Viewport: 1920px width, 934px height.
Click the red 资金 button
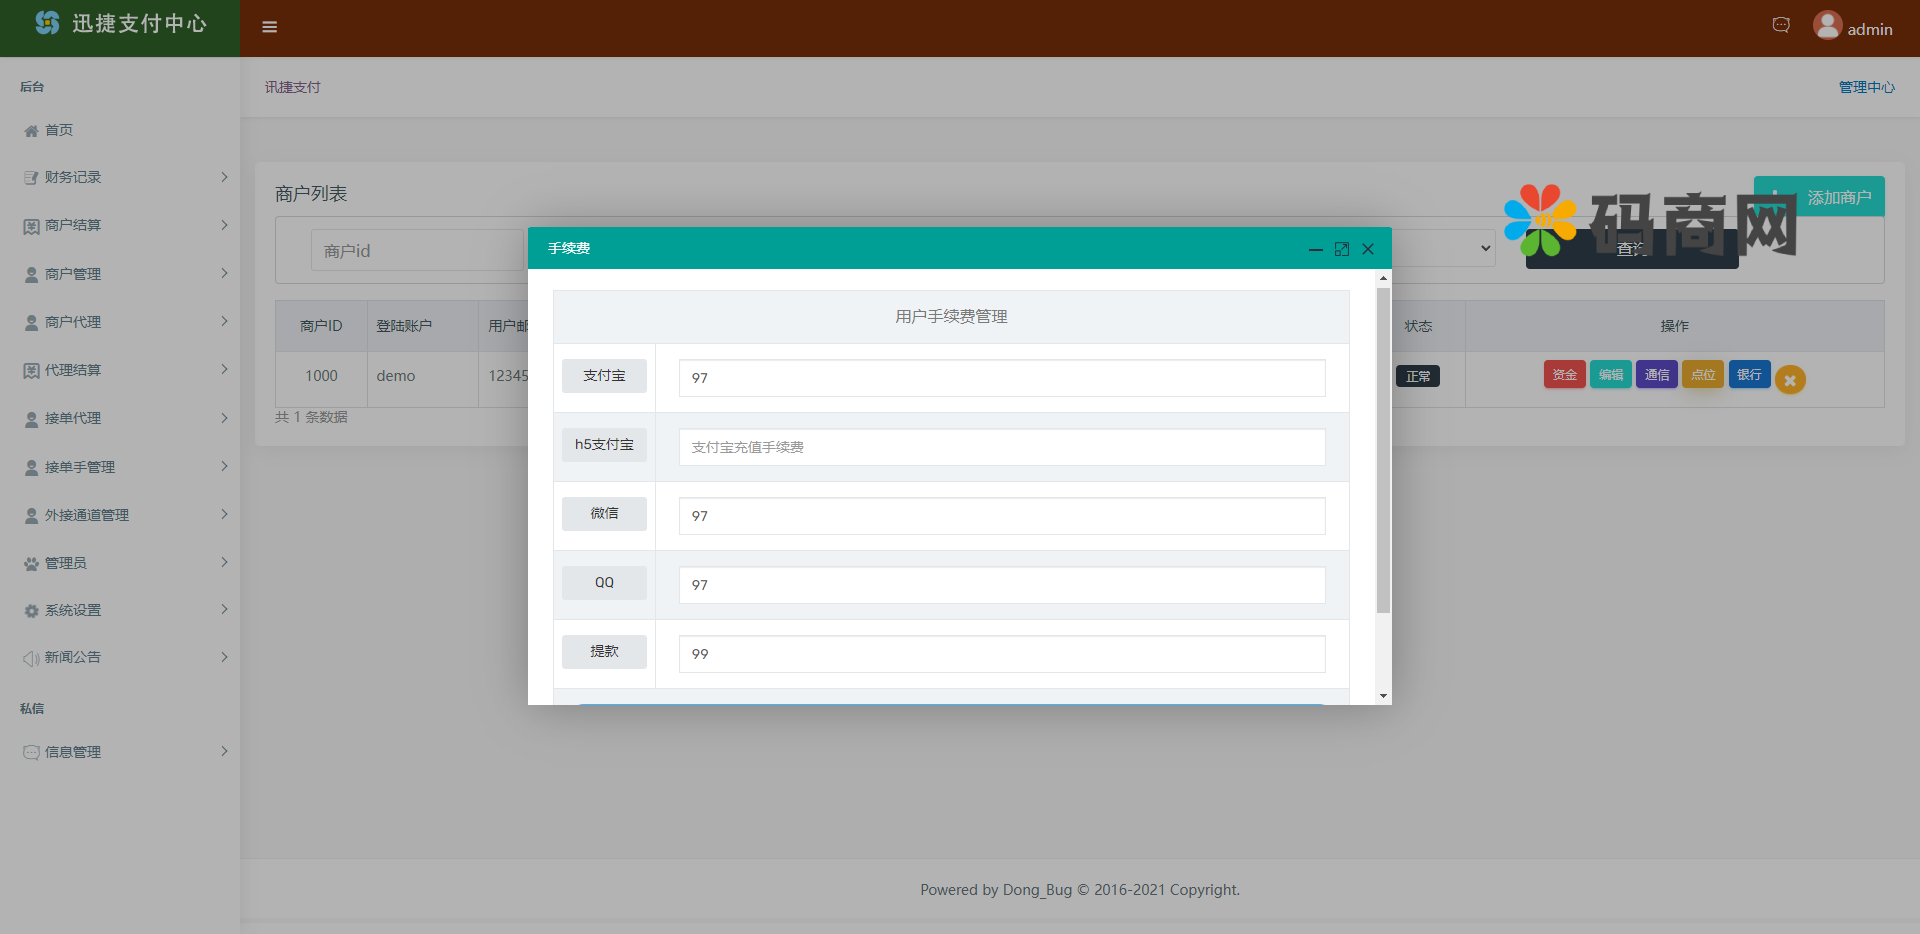pos(1564,375)
